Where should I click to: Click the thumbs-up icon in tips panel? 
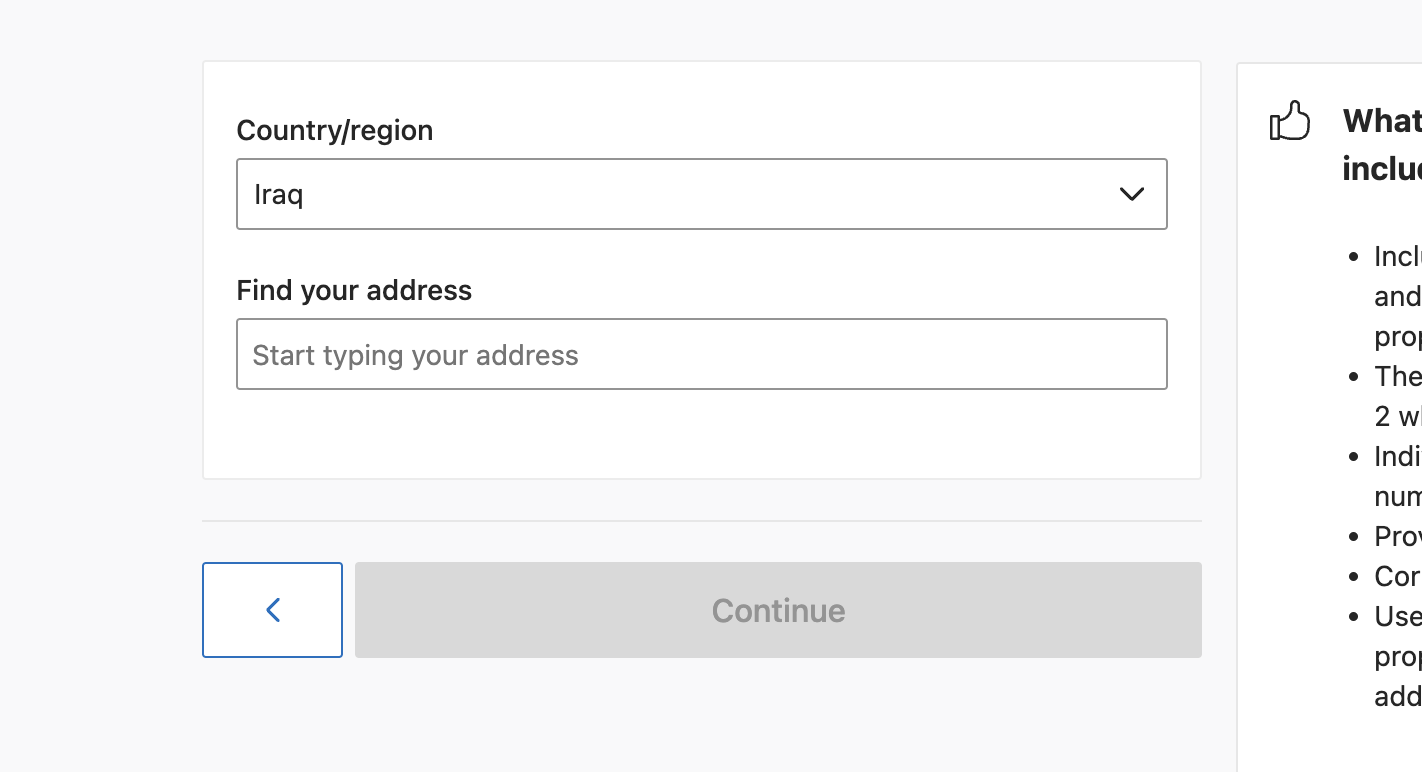pyautogui.click(x=1289, y=122)
